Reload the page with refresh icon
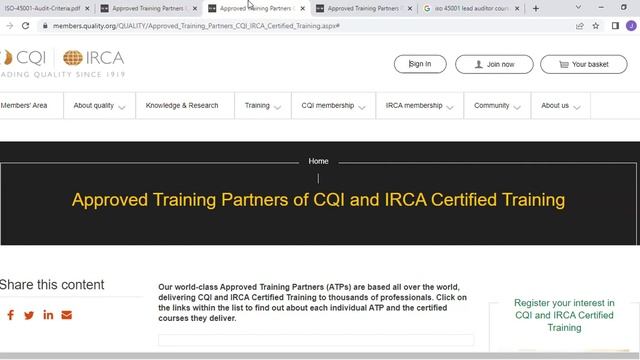This screenshot has width=640, height=360. (25, 26)
